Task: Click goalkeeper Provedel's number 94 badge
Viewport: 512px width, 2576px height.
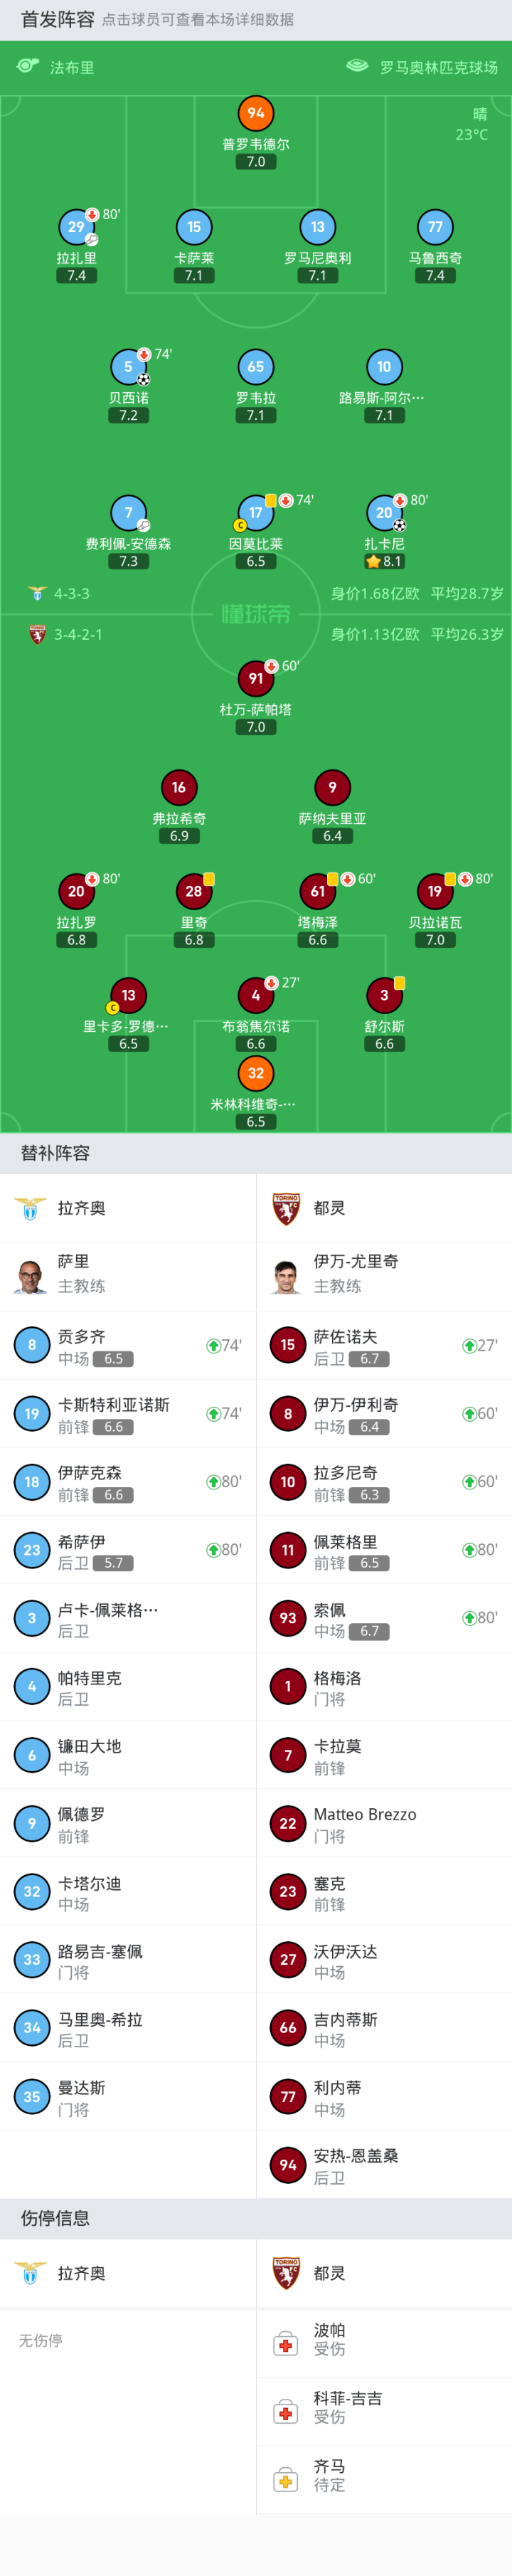Action: [x=256, y=113]
